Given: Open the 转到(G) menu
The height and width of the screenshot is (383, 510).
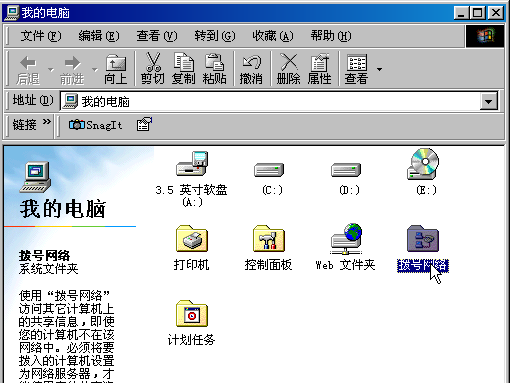Looking at the screenshot, I should 215,36.
